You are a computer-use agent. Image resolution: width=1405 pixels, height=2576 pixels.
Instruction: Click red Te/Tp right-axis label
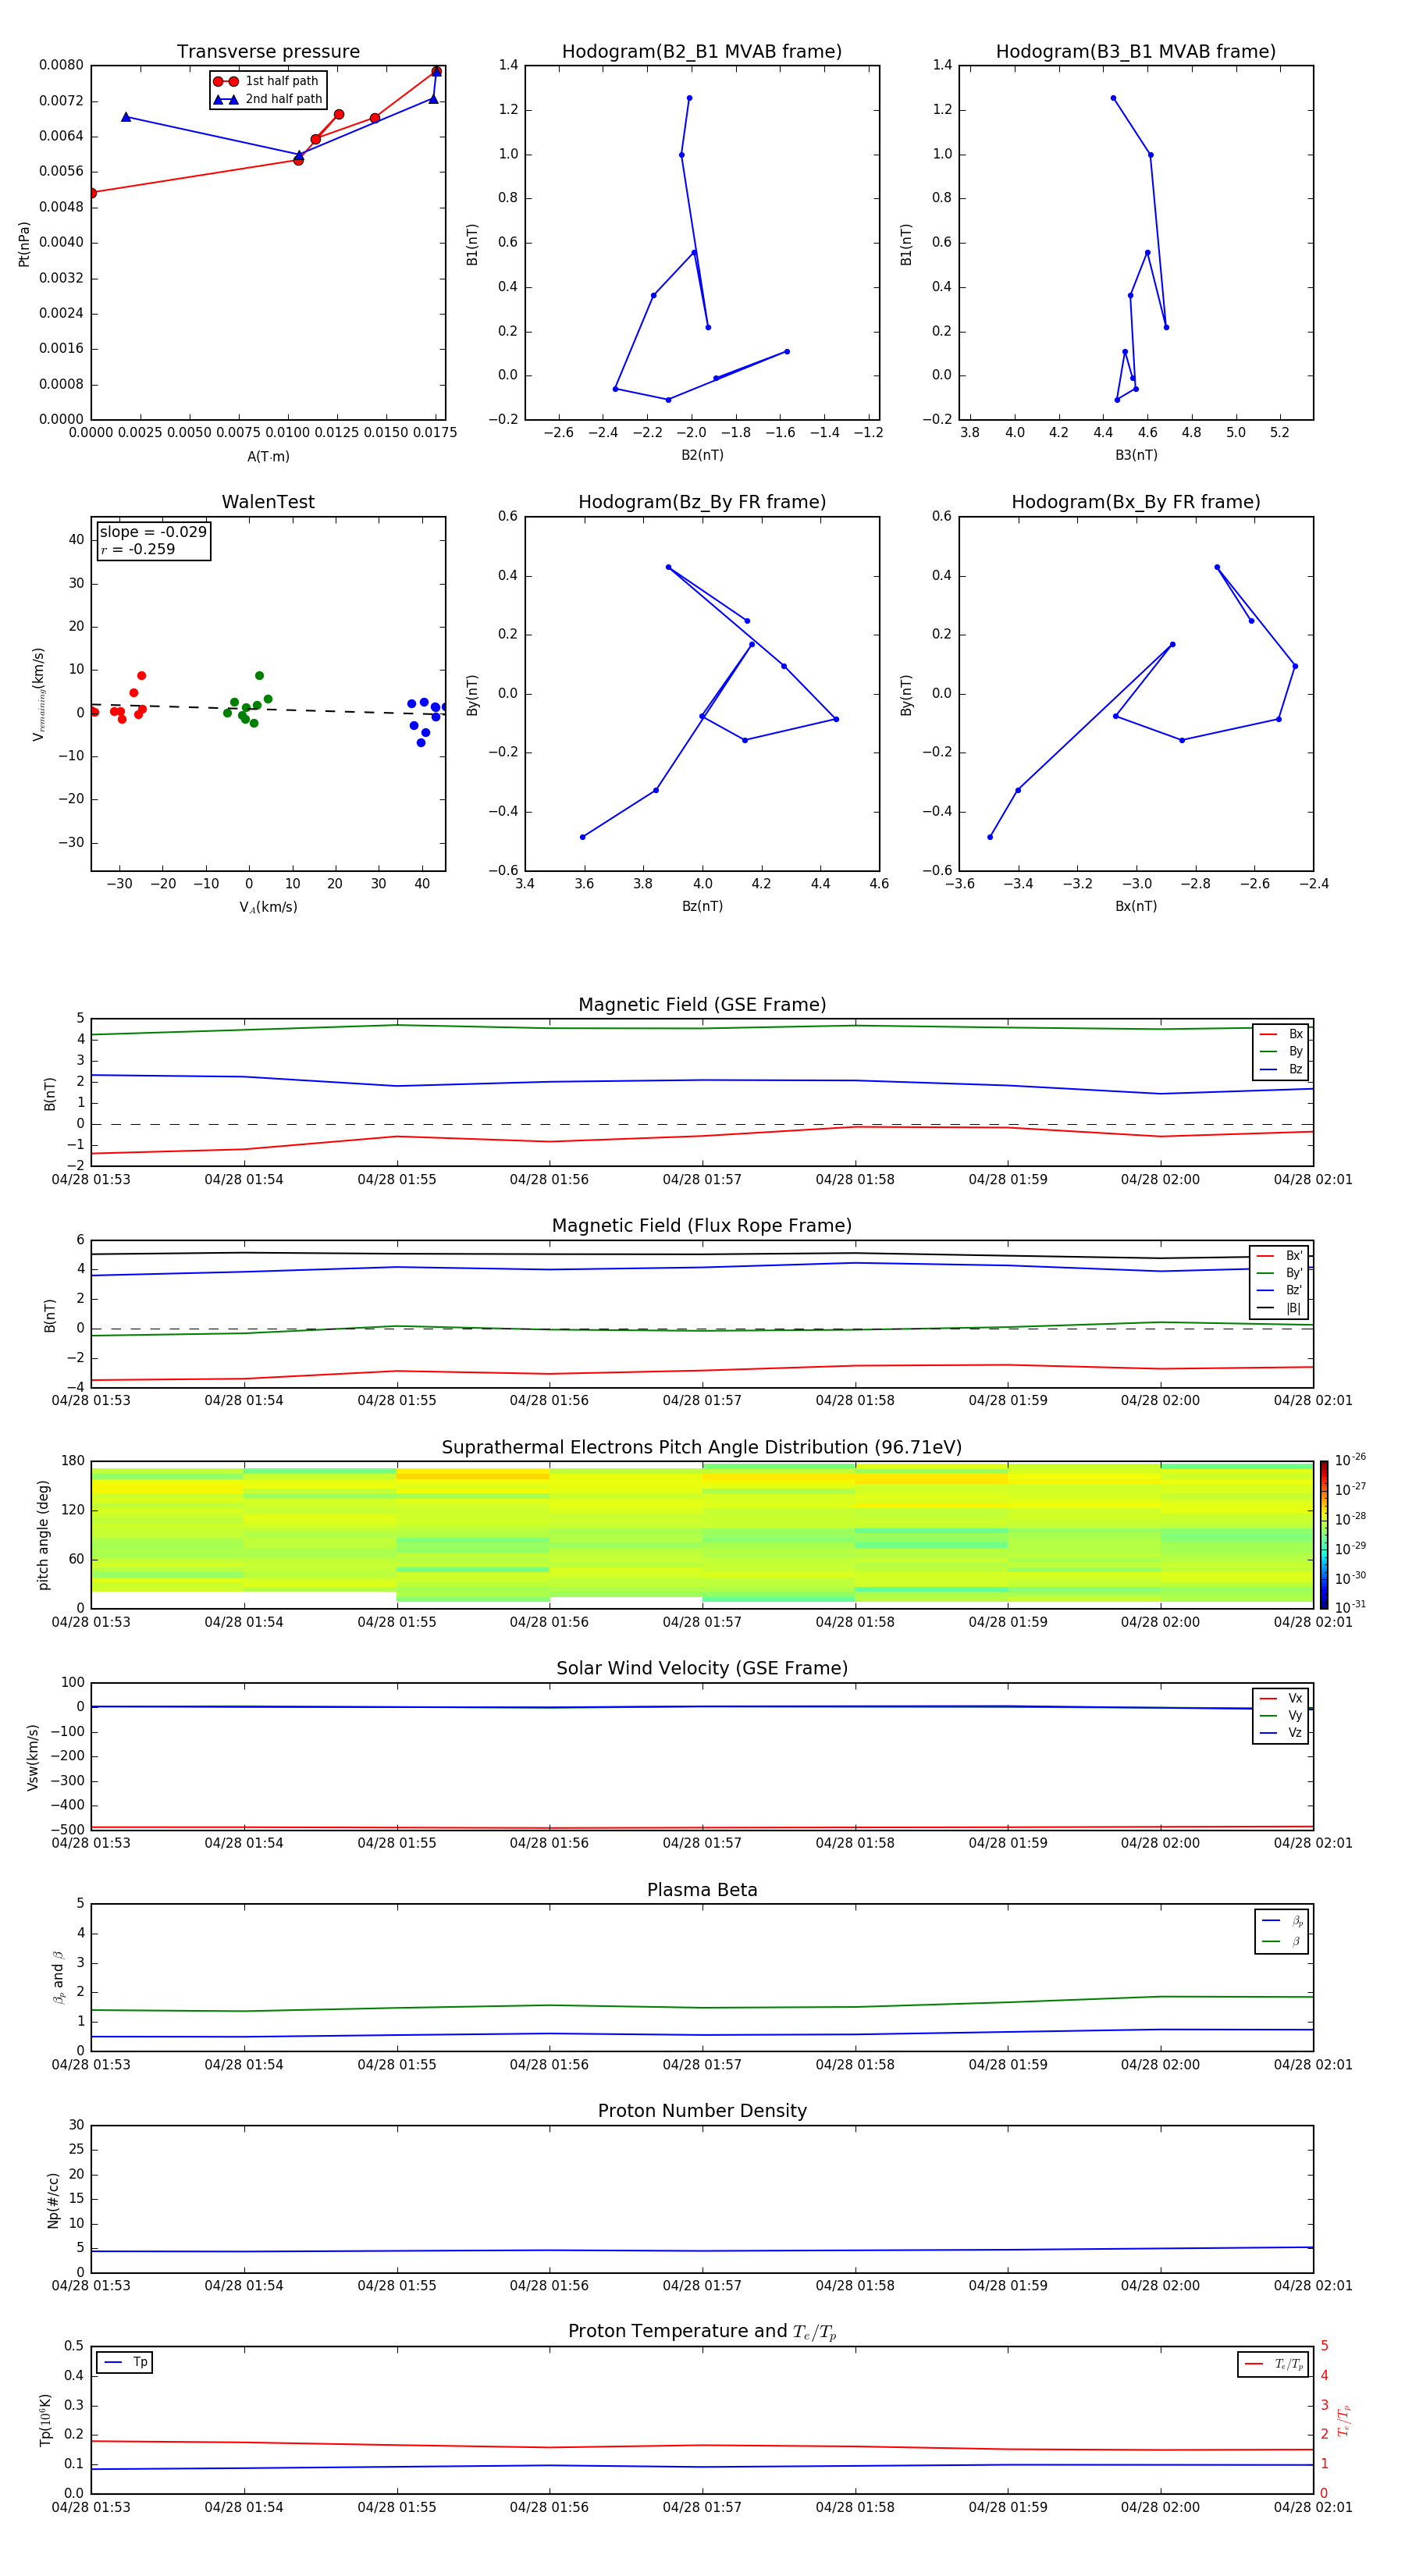coord(1344,2421)
